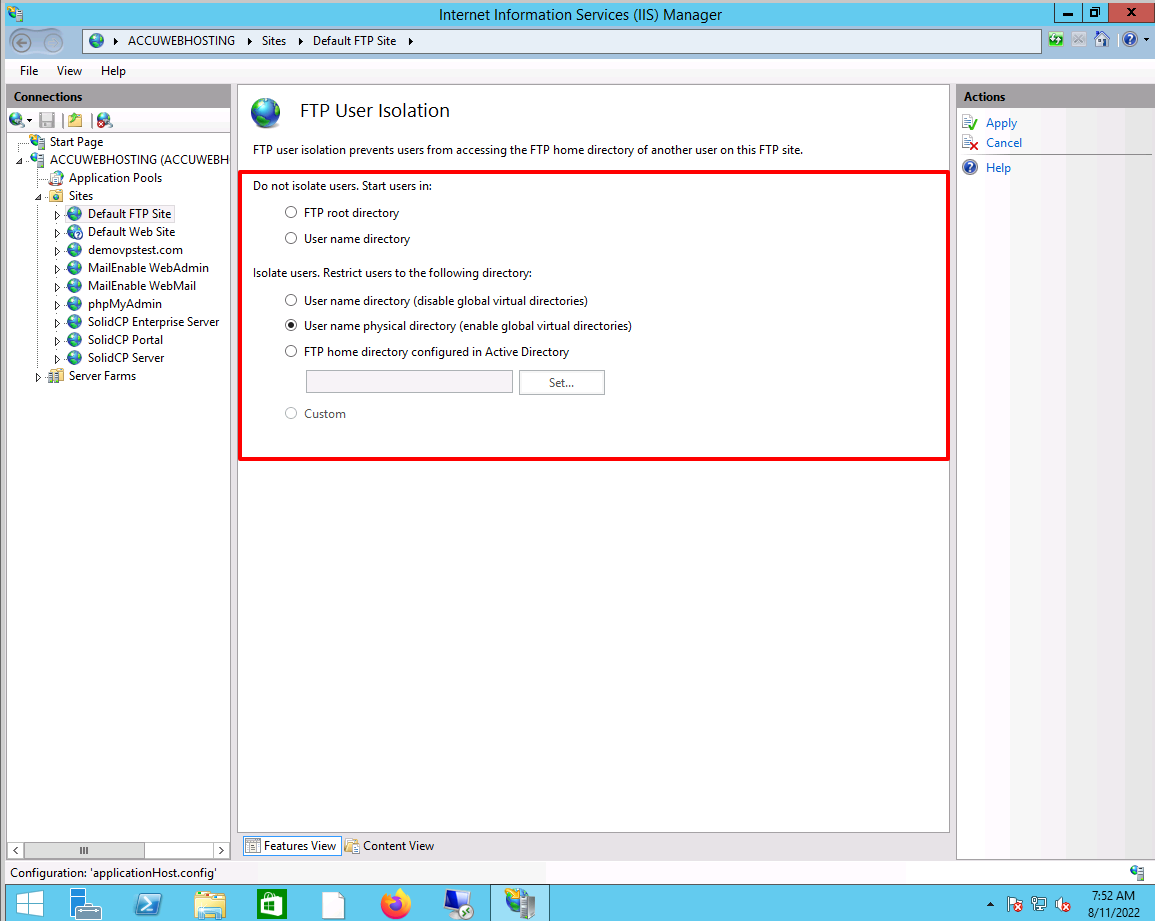Screen dimensions: 1155x921
Task: Expand the demovpstest.com site node
Action: [x=57, y=251]
